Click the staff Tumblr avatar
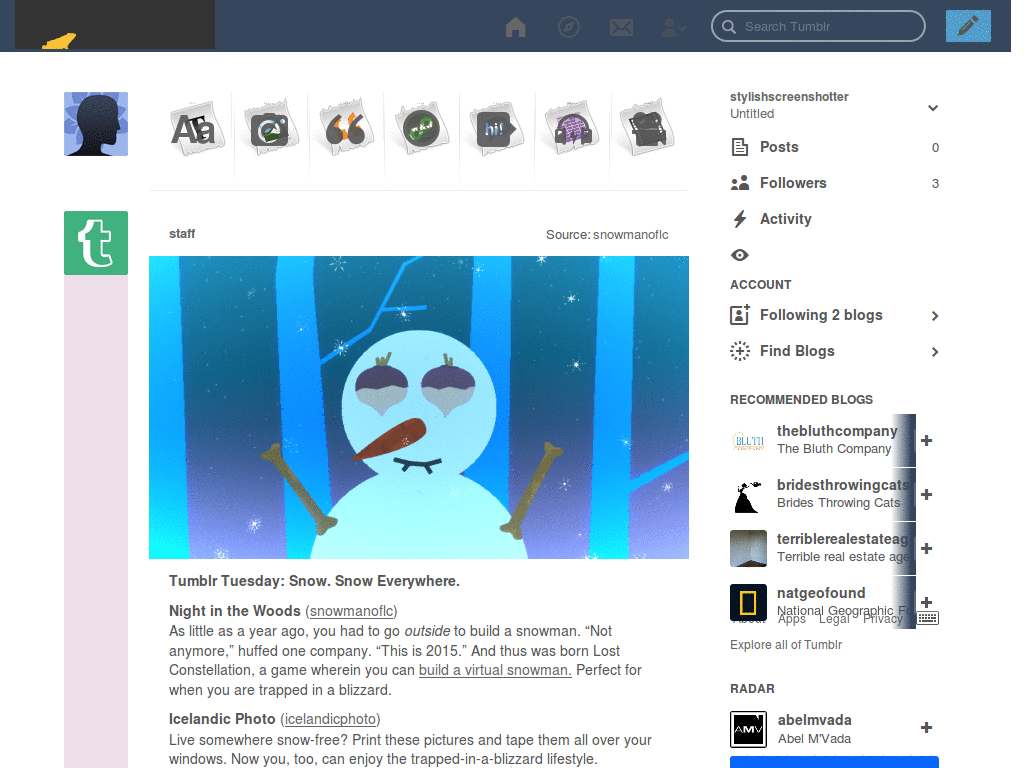Screen dimensions: 1024x768 click(x=96, y=243)
